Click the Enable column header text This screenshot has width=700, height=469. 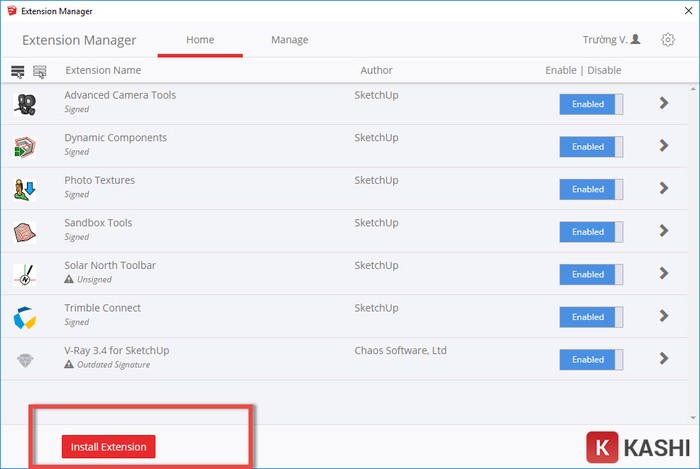(x=561, y=71)
